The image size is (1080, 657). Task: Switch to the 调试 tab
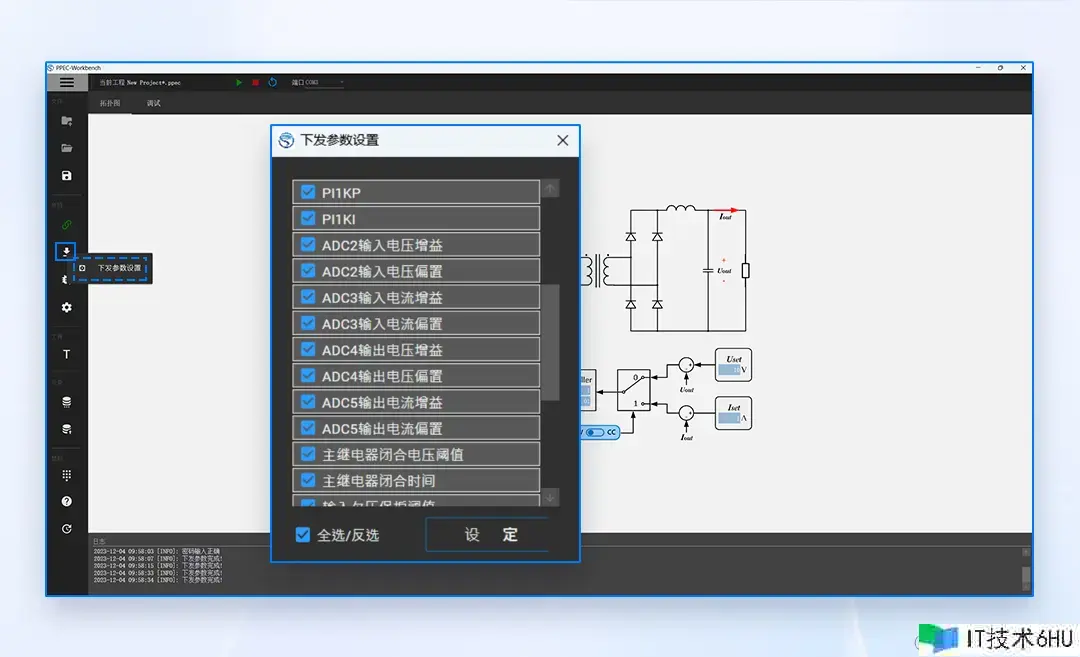click(153, 102)
